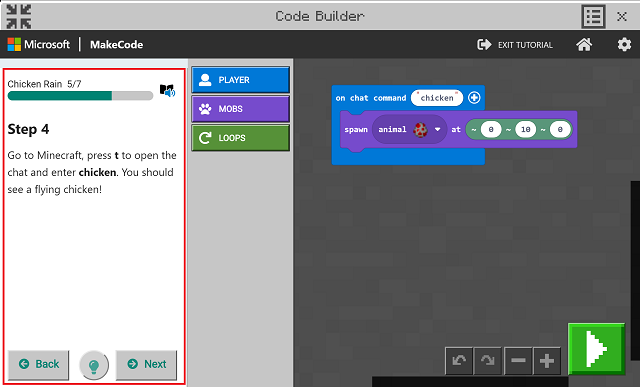
Task: Open the Mobs blocks category
Action: [241, 109]
